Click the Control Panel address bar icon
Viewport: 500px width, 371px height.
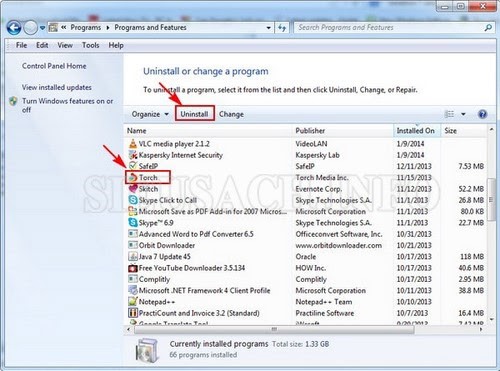pos(53,28)
